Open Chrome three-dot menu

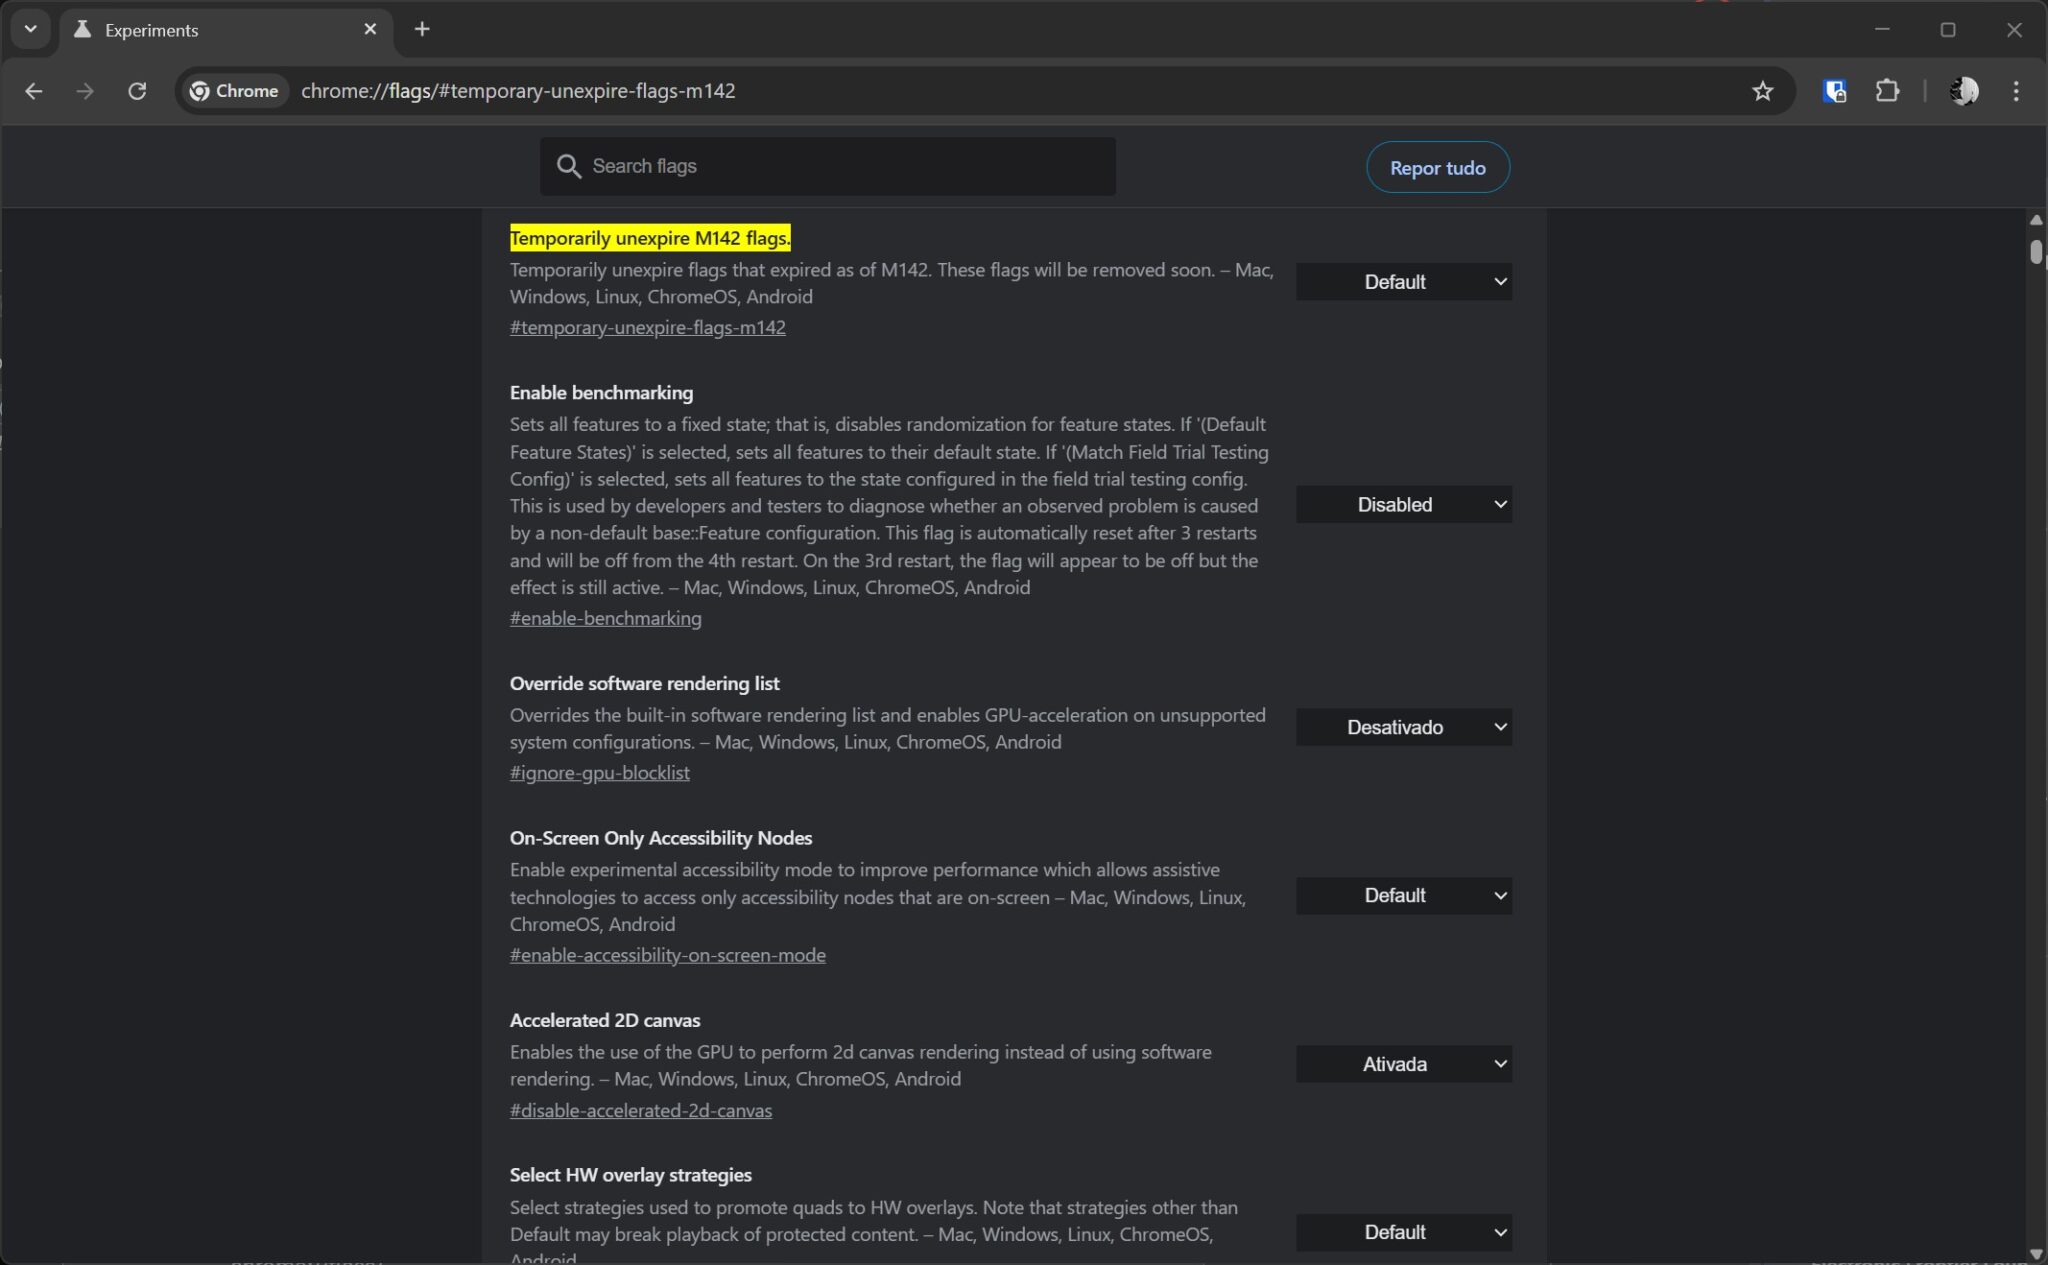(x=2015, y=91)
